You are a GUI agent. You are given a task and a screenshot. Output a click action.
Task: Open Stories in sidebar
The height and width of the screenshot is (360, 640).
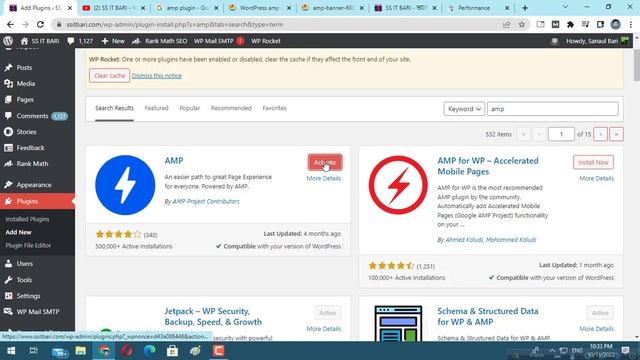point(26,132)
